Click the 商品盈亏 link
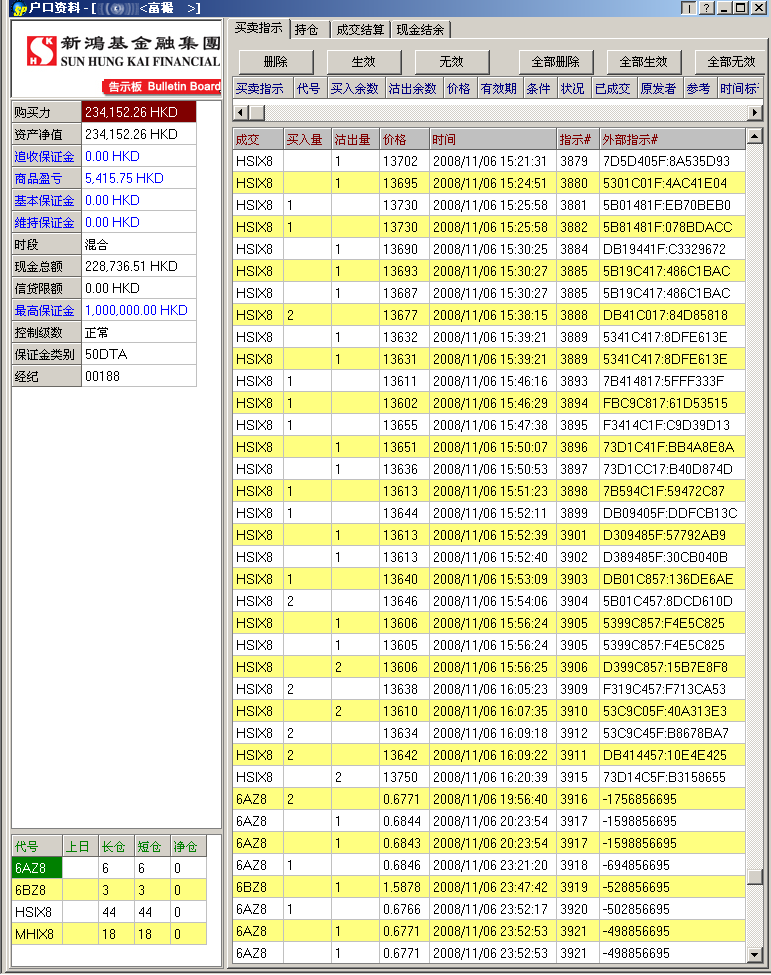 click(39, 178)
